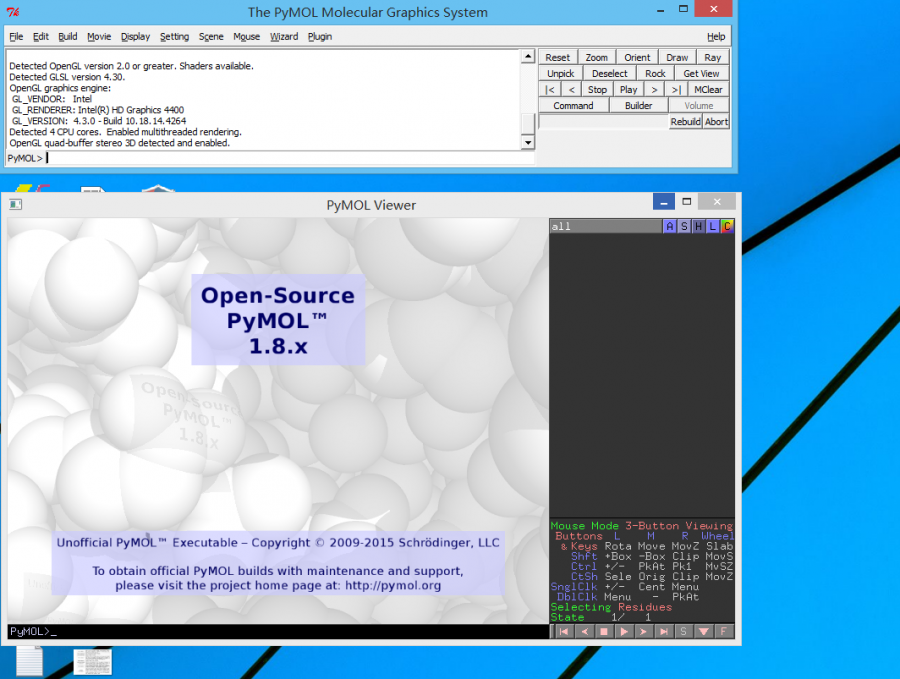
Task: Open the Build menu
Action: 68,36
